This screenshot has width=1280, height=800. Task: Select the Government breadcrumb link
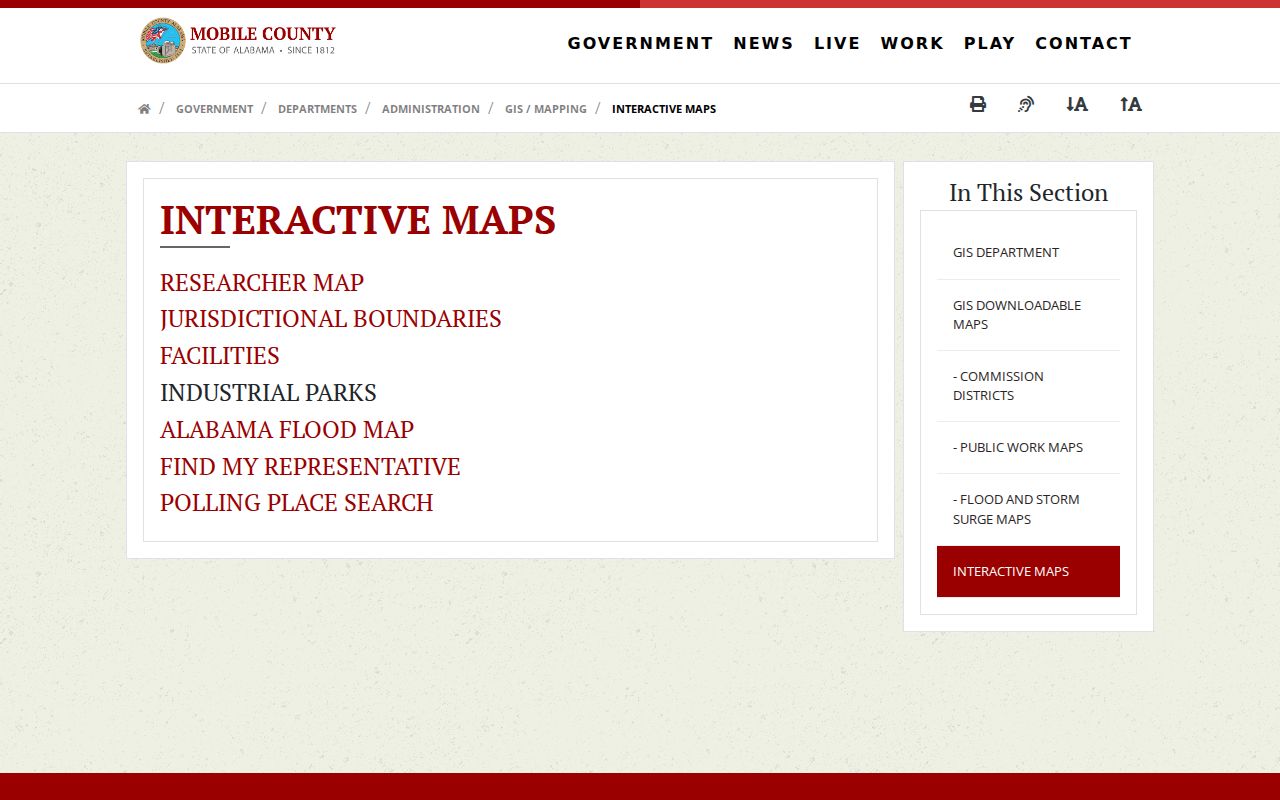214,109
